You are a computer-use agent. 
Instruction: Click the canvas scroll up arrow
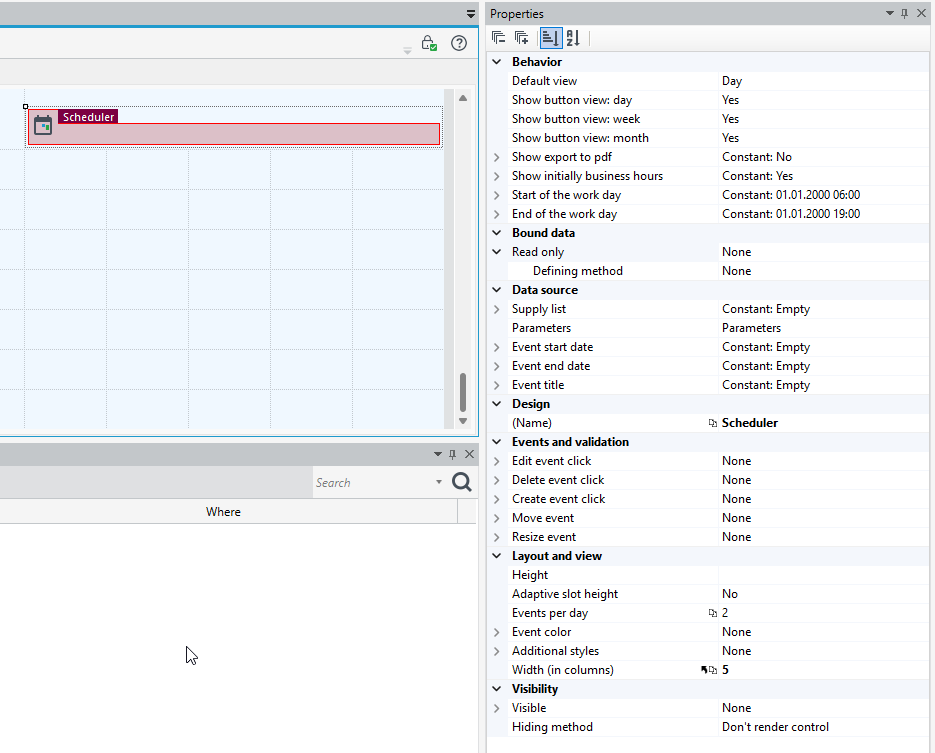pos(463,98)
